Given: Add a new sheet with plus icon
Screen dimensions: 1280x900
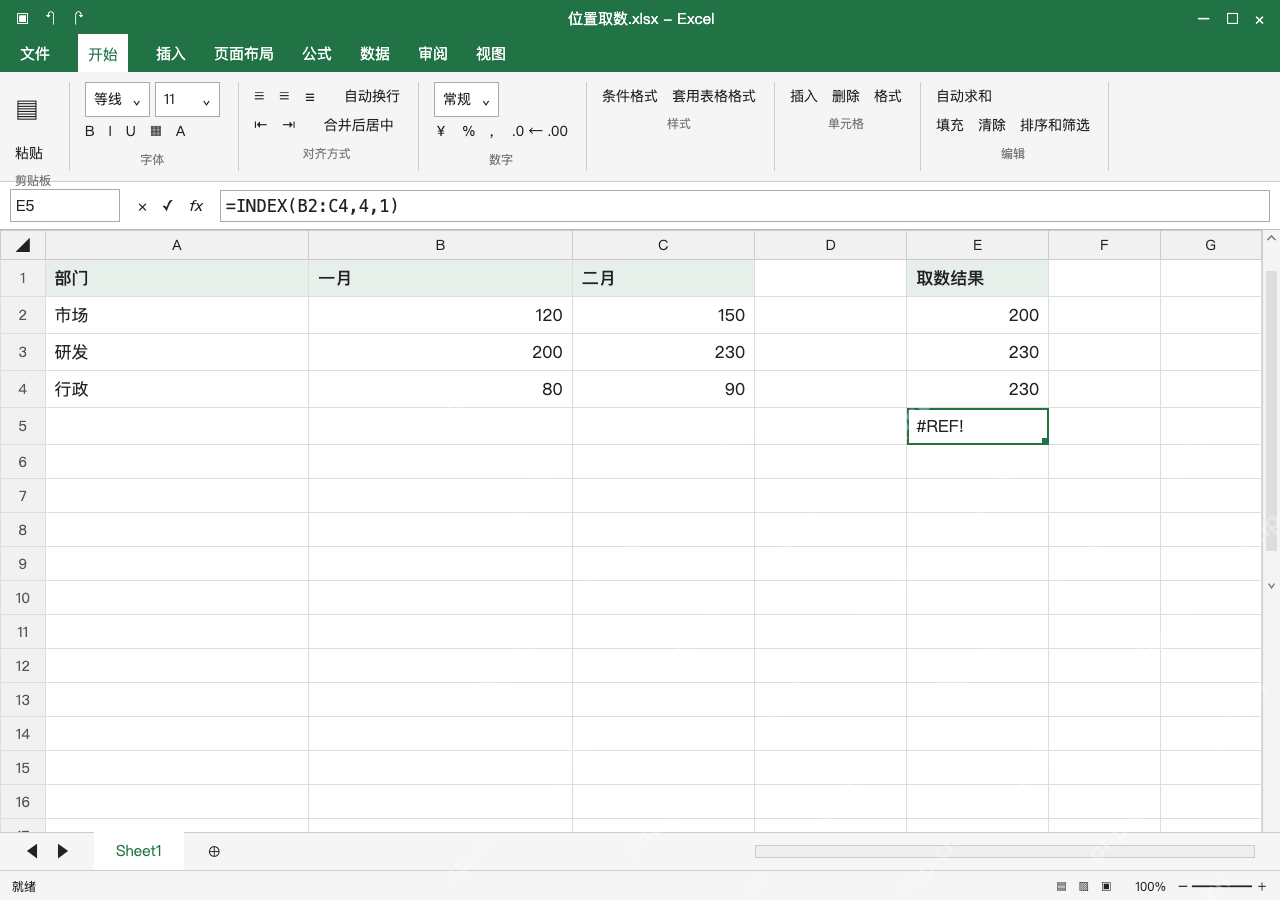Looking at the screenshot, I should click(214, 851).
